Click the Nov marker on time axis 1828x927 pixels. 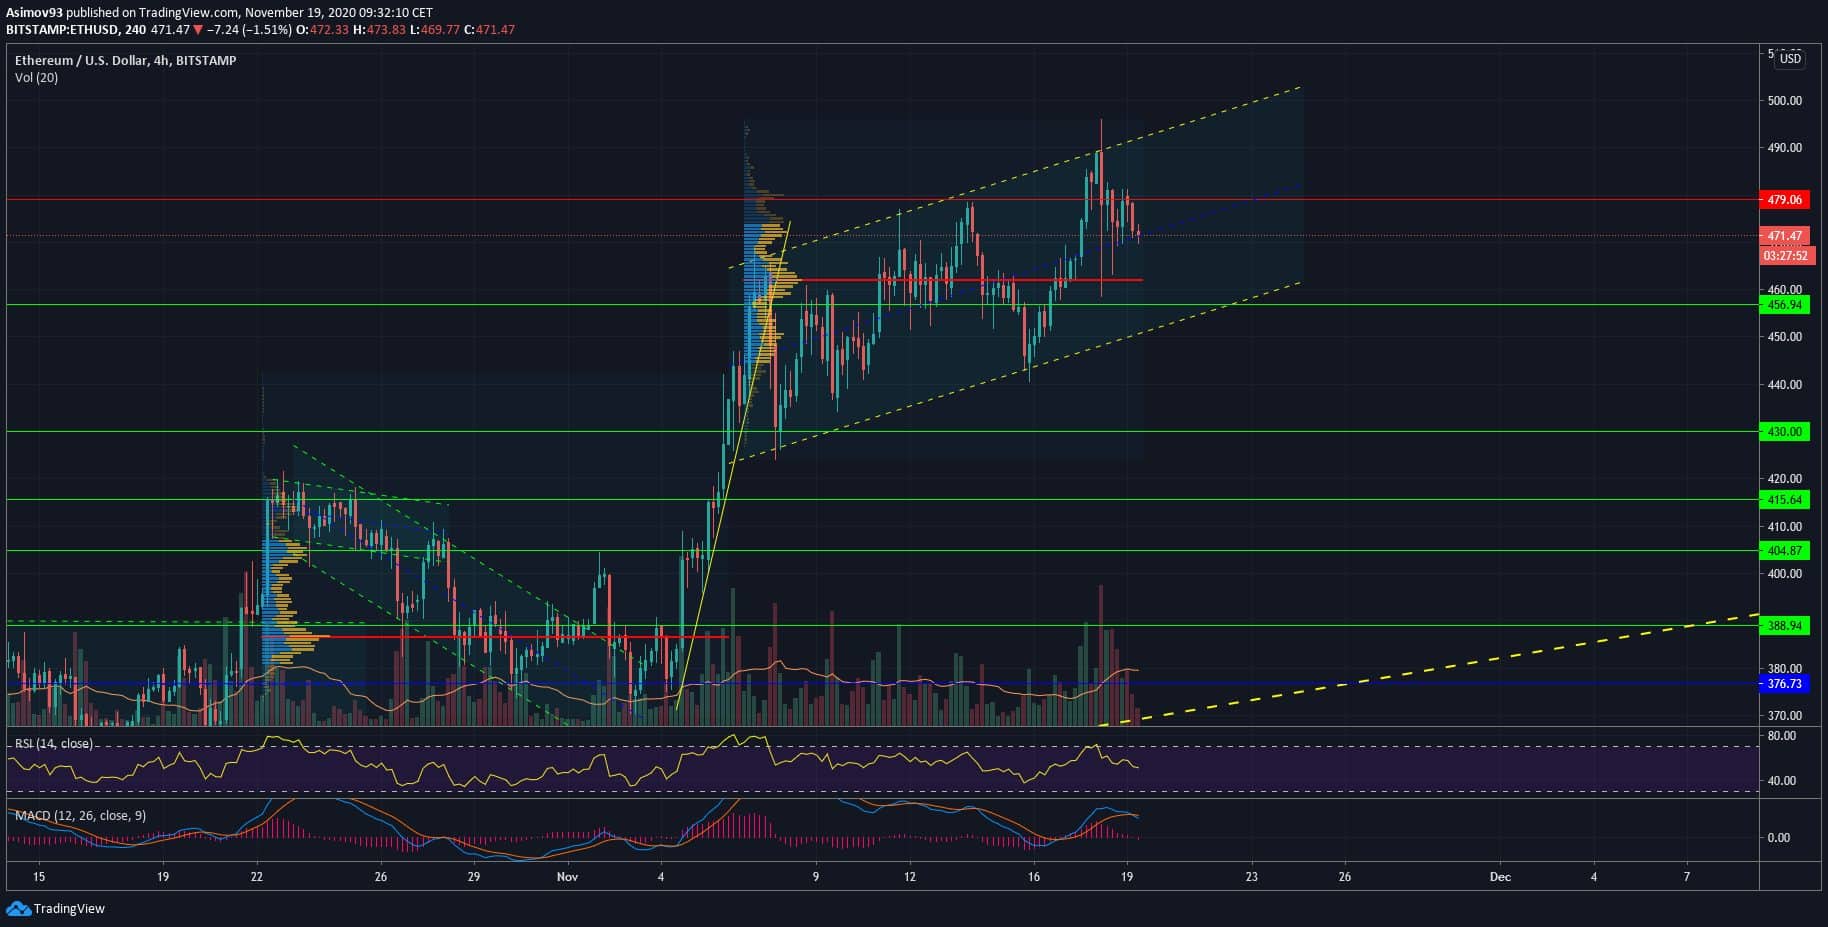(567, 877)
